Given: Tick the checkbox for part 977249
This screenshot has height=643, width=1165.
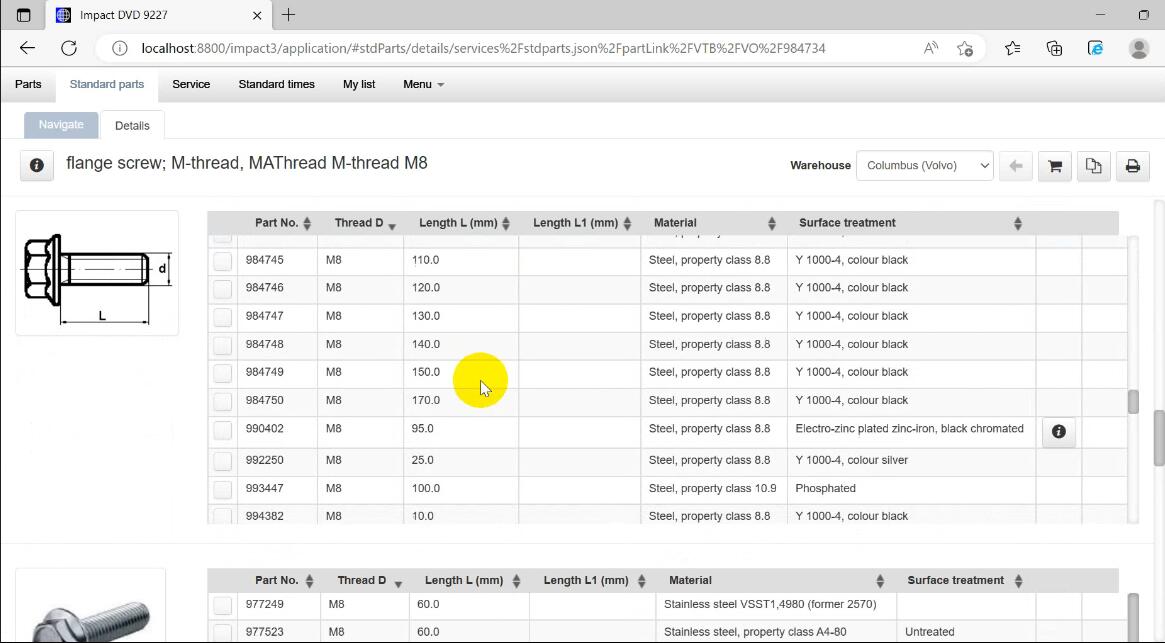Looking at the screenshot, I should pos(222,605).
